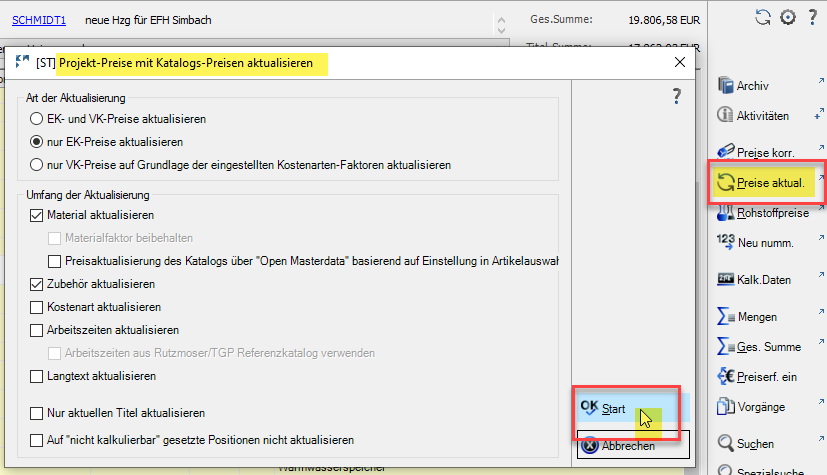827x475 pixels.
Task: Click the Neu numm. icon
Action: [726, 242]
